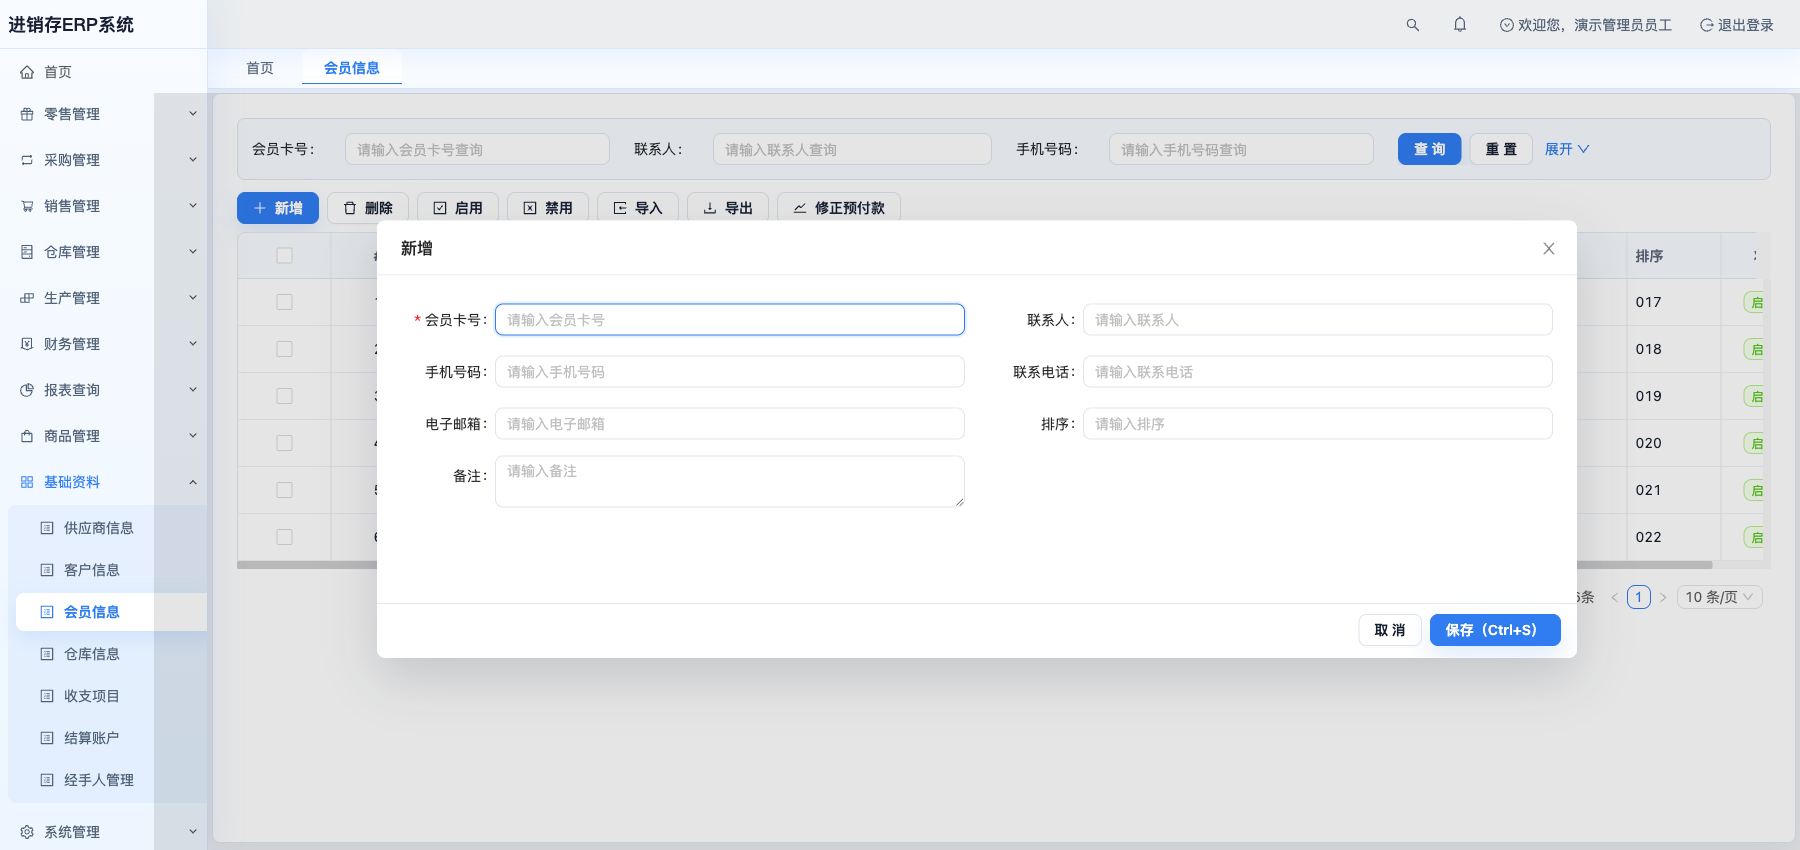Viewport: 1800px width, 850px height.
Task: Click the horizontal scrollbar under the table
Action: 975,565
